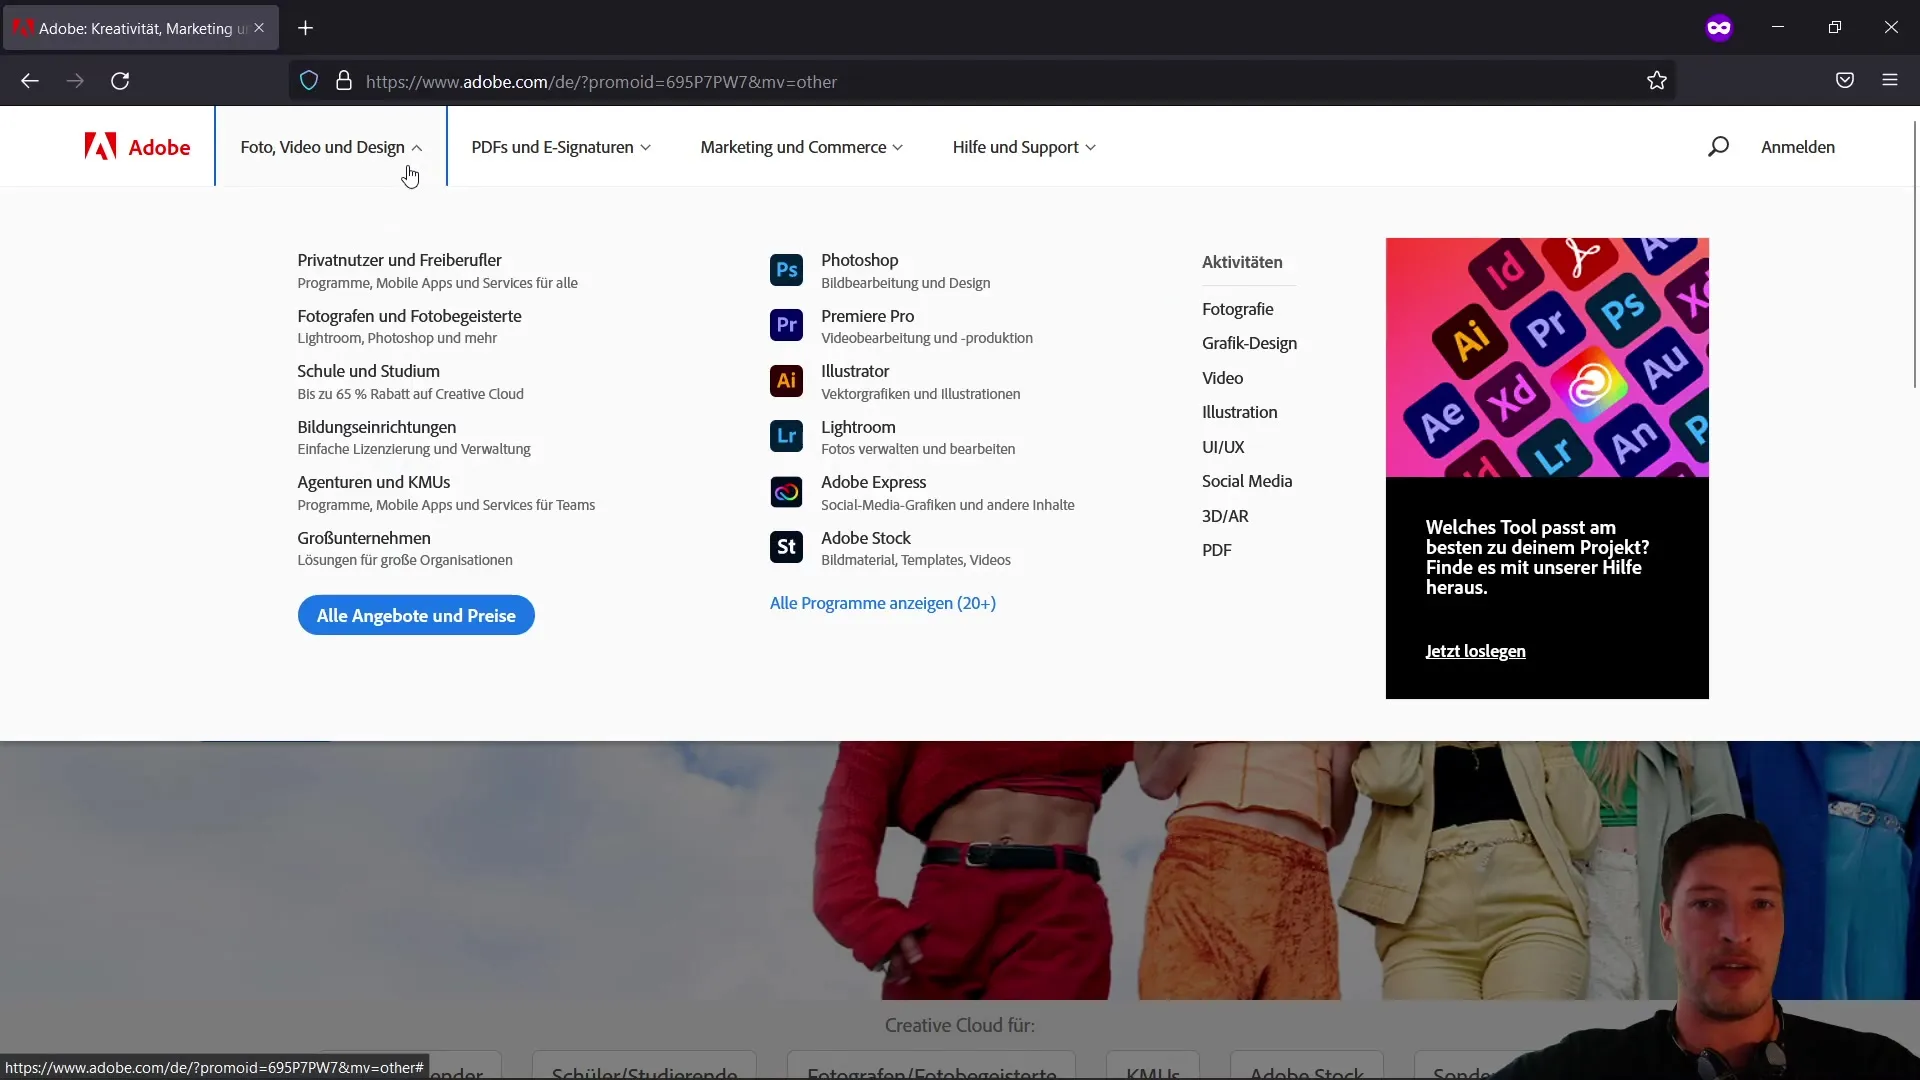Open the Firefox hamburger menu
This screenshot has height=1080, width=1920.
[x=1890, y=81]
